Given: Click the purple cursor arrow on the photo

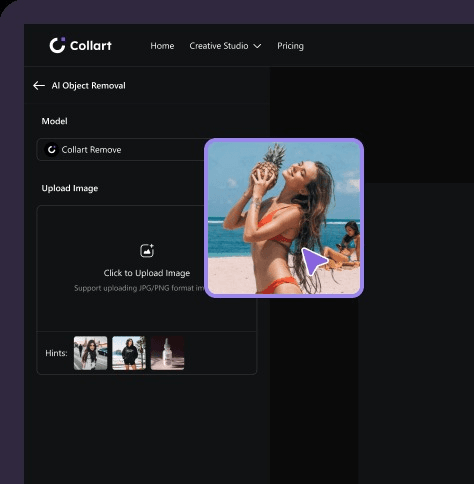Looking at the screenshot, I should tap(313, 261).
